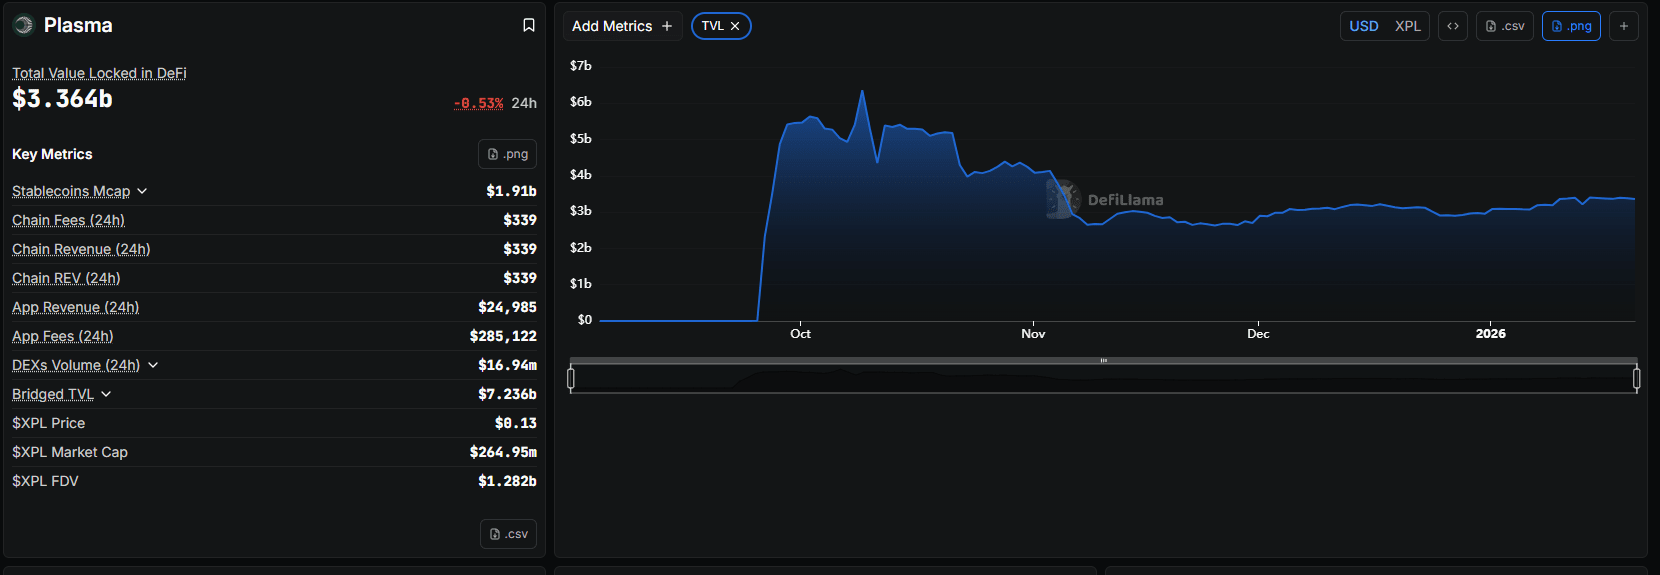Click the 2026 label on chart axis
Image resolution: width=1660 pixels, height=575 pixels.
[x=1490, y=334]
